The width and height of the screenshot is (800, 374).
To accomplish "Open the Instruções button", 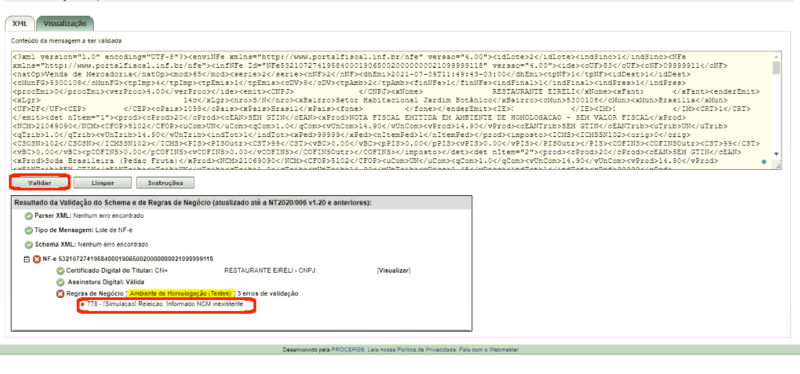I will (x=165, y=183).
